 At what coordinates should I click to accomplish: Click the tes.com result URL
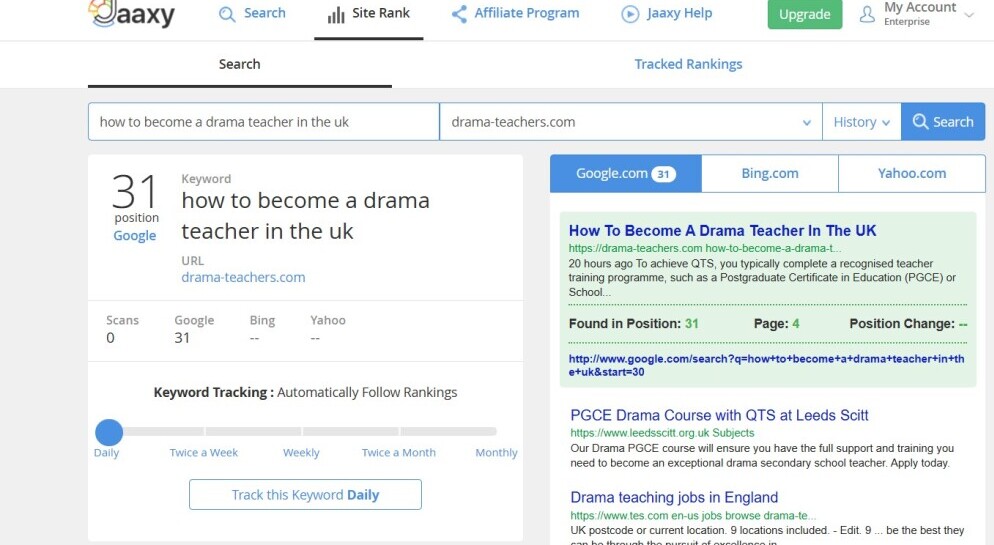(693, 516)
